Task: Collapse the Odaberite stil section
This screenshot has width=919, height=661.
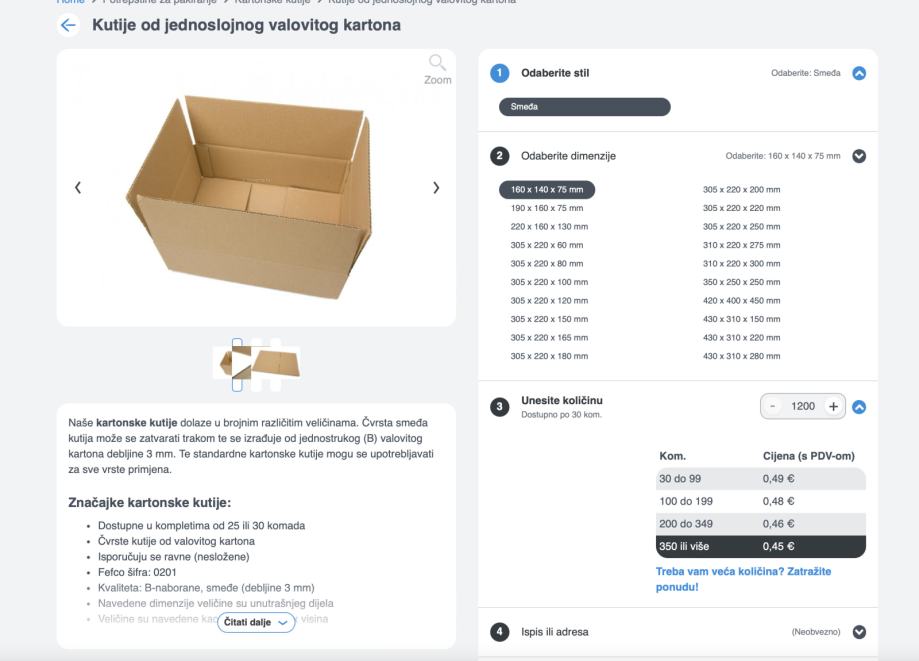Action: pos(858,73)
